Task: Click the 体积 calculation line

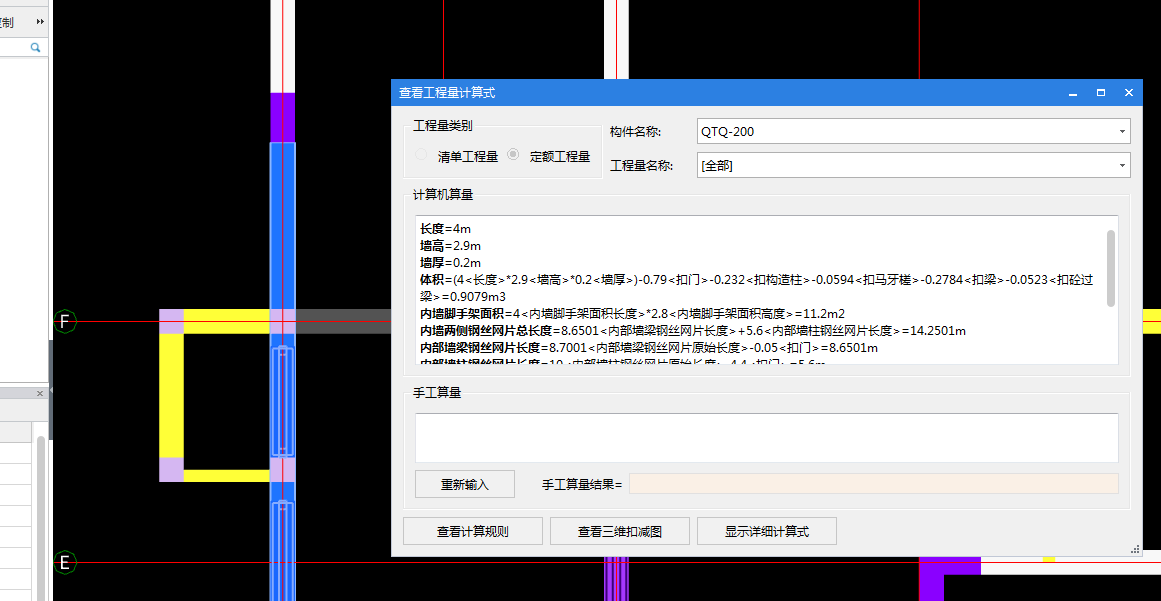Action: tap(757, 288)
